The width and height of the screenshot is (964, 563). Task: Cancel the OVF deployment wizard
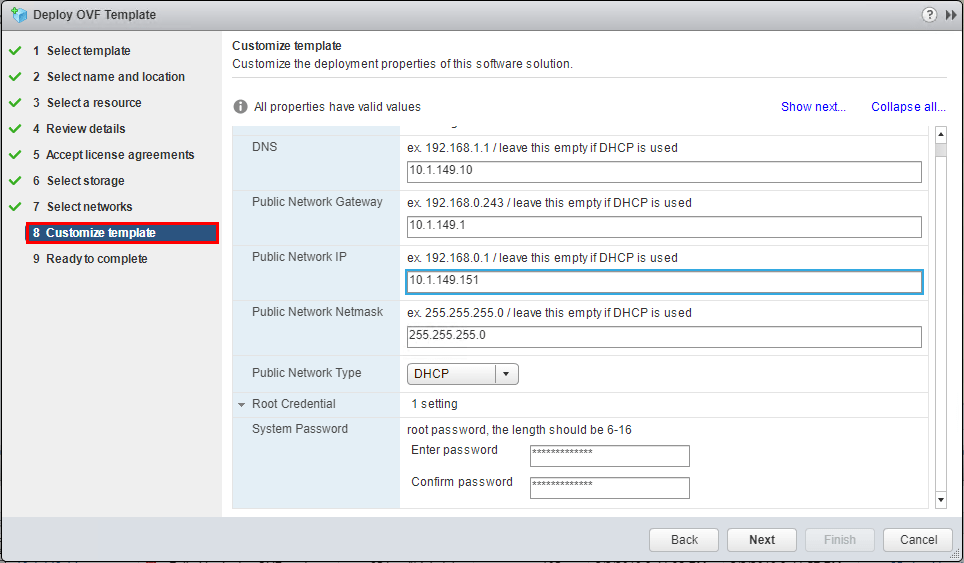tap(918, 540)
